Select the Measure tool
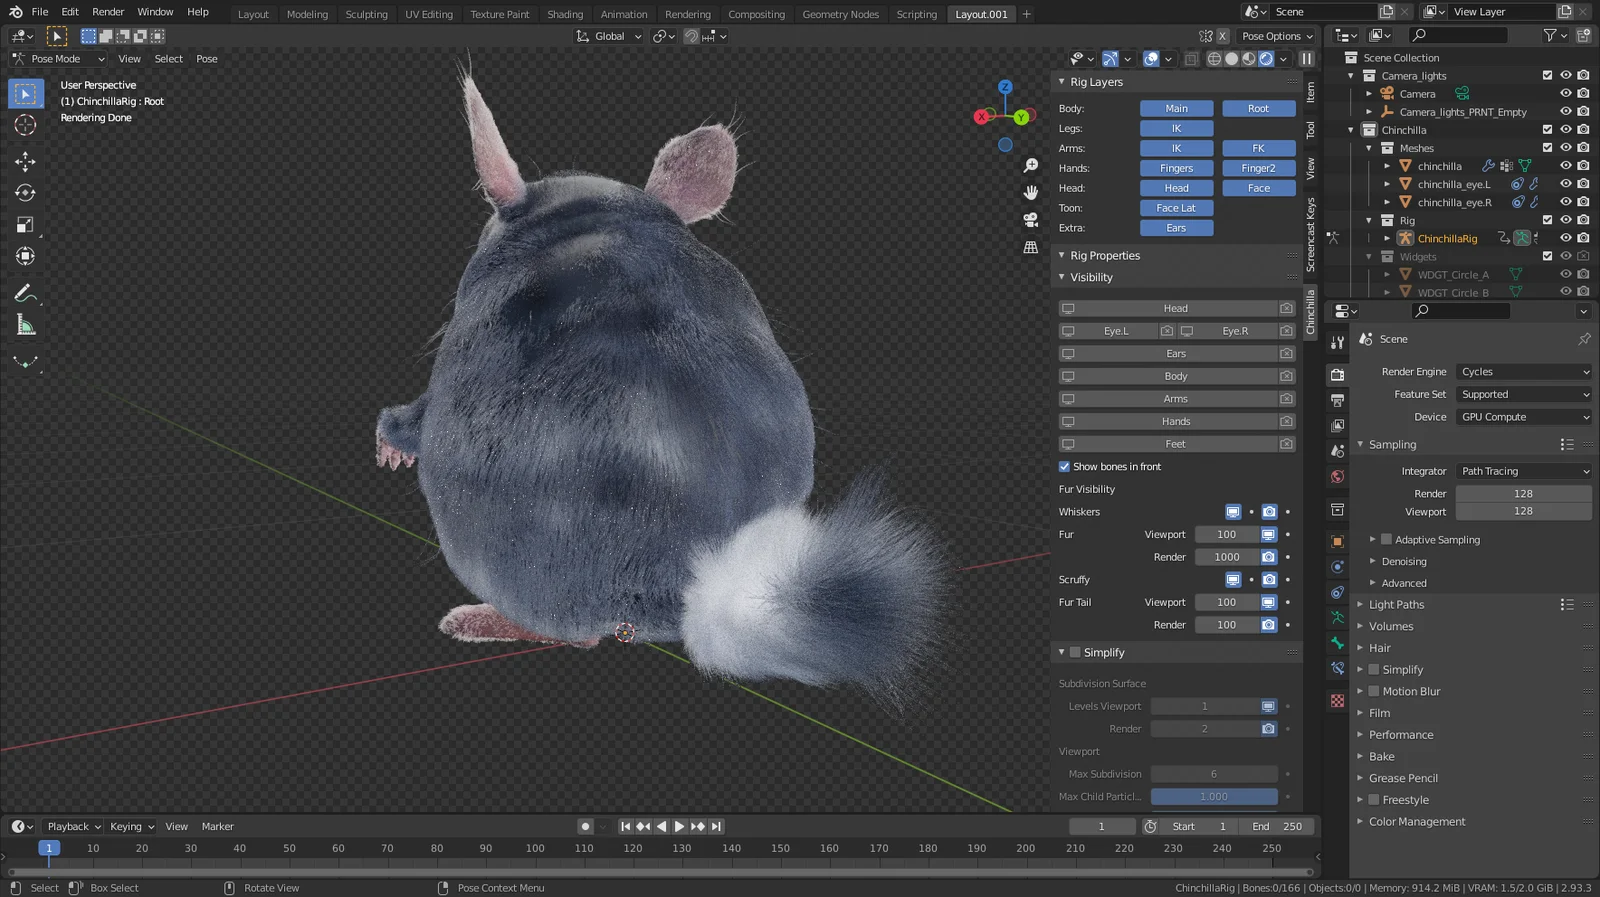 [25, 326]
